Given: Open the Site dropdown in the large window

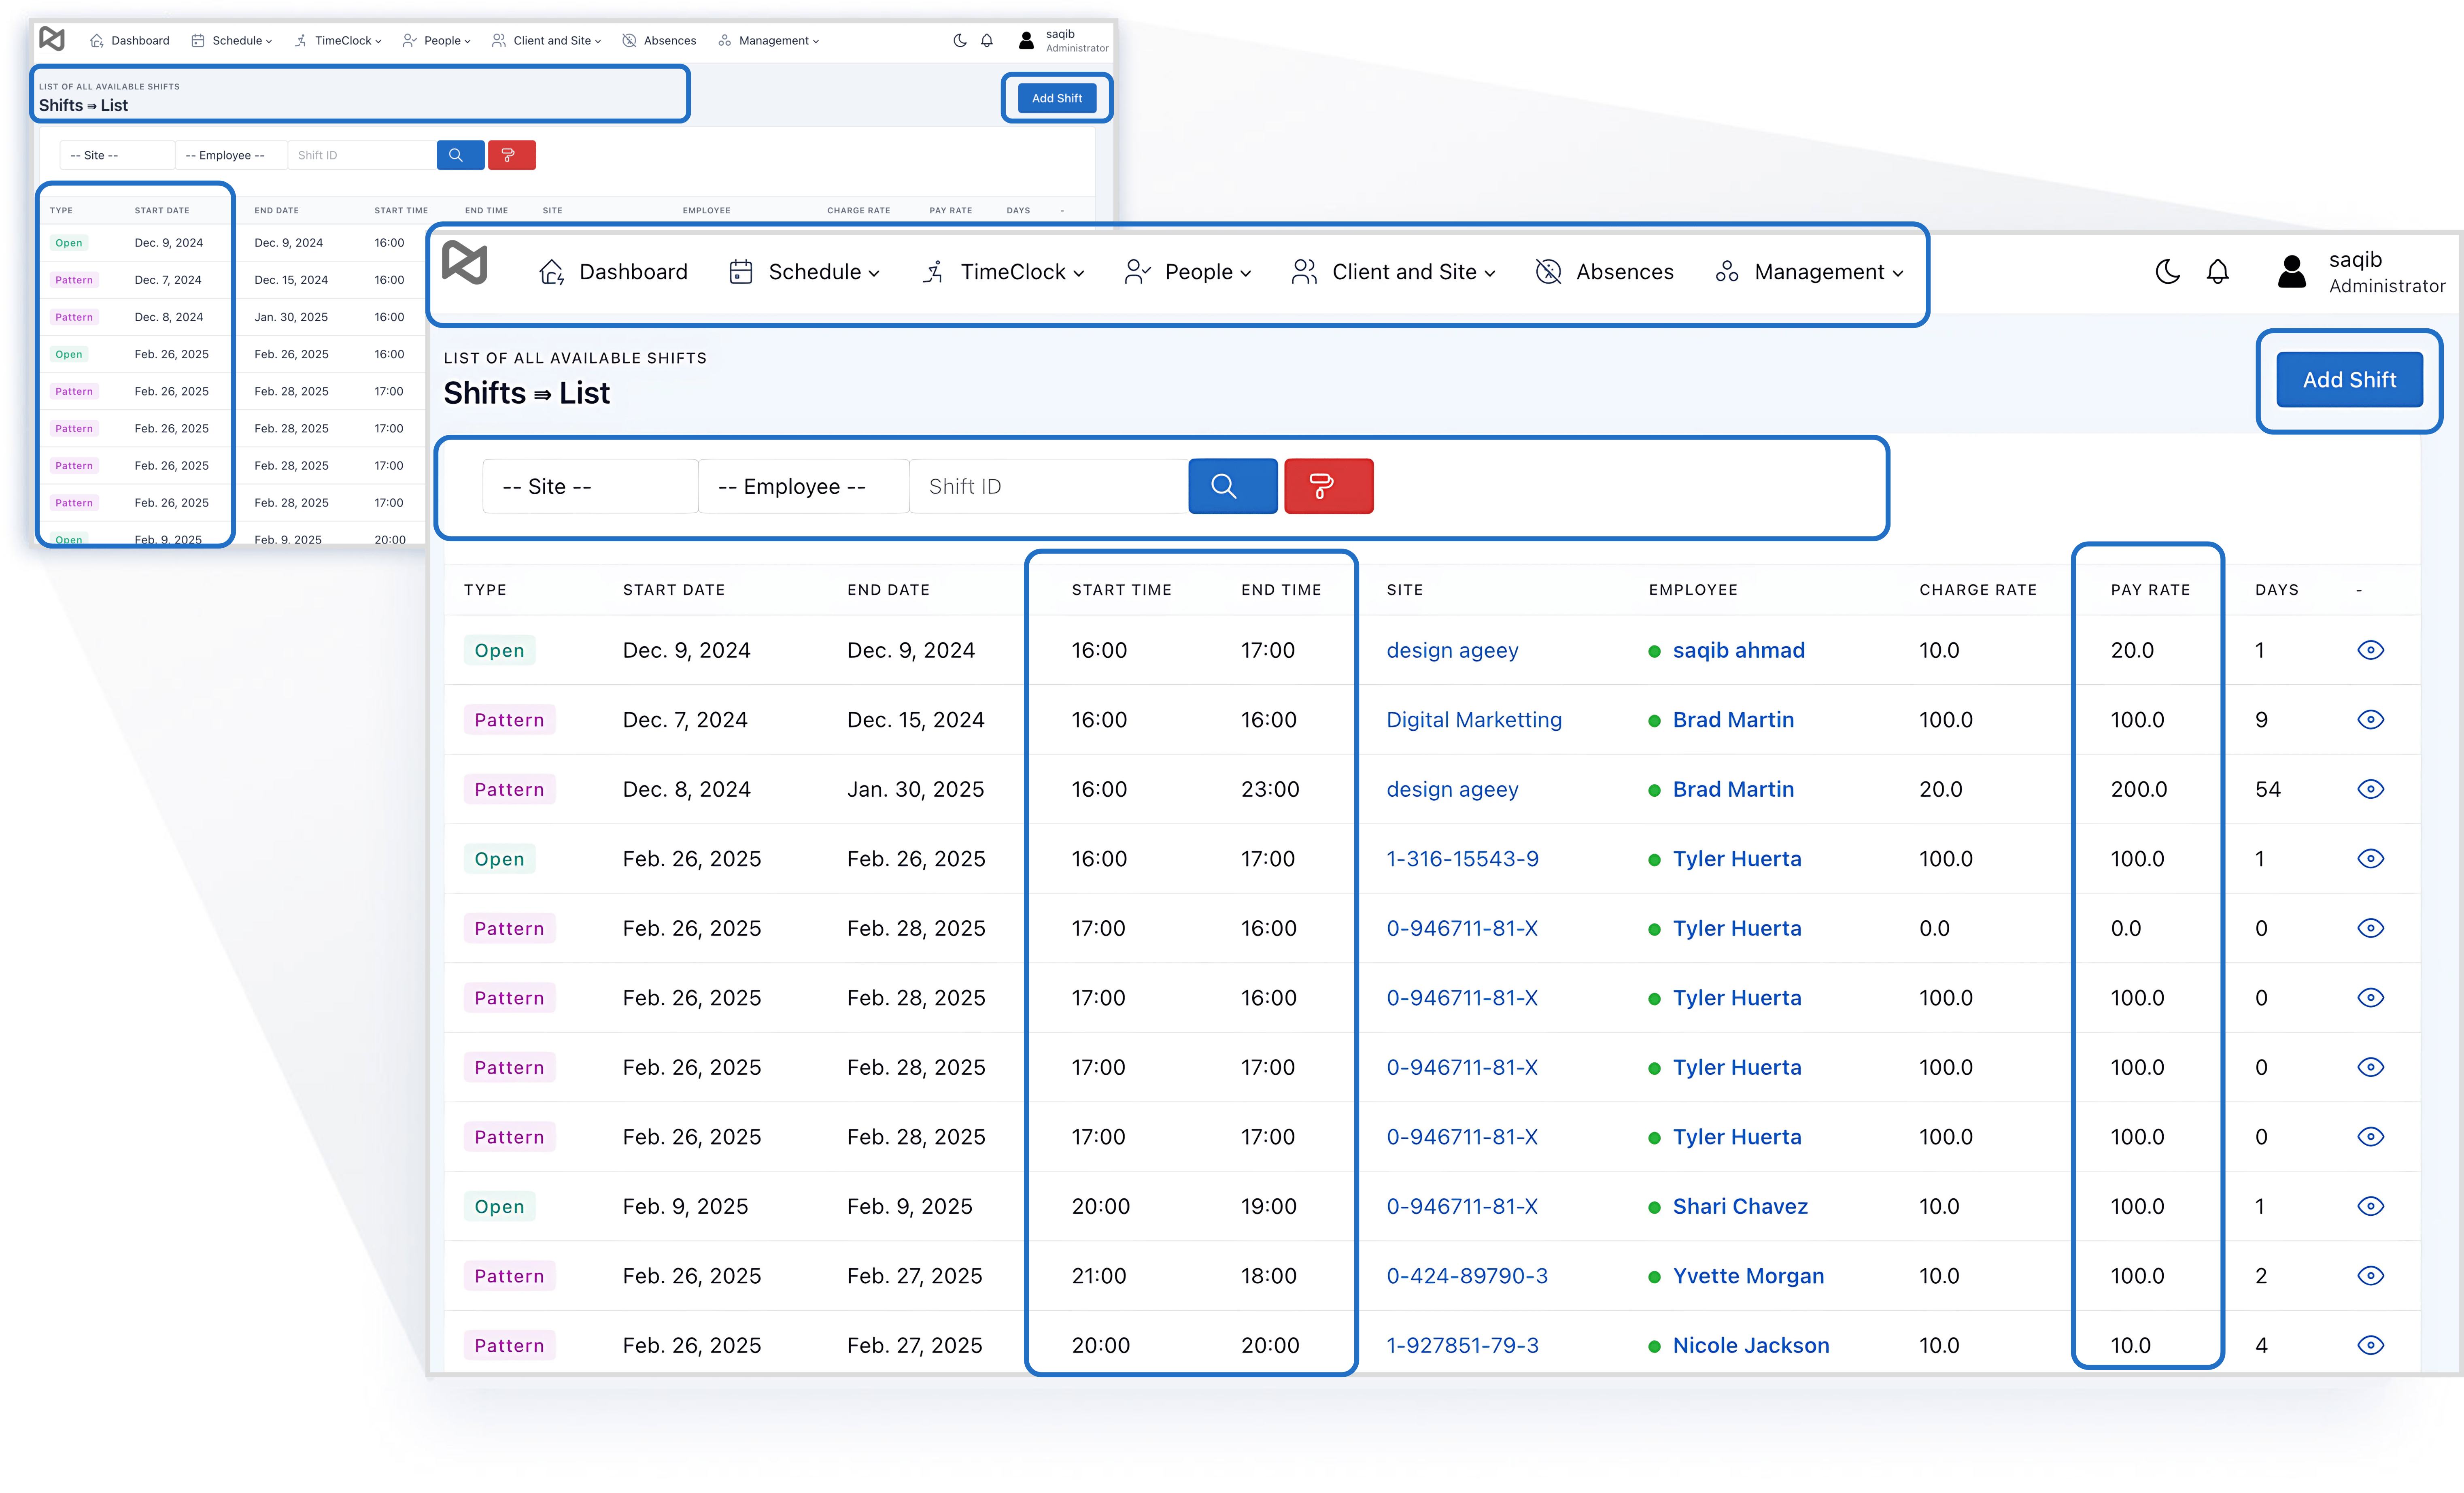Looking at the screenshot, I should click(x=590, y=486).
